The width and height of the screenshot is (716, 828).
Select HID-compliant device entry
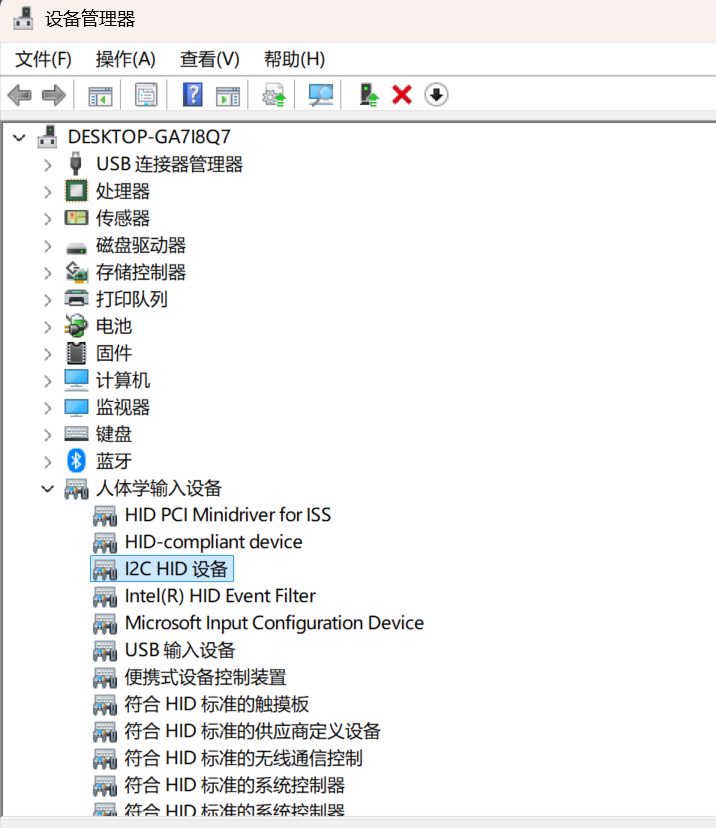213,542
